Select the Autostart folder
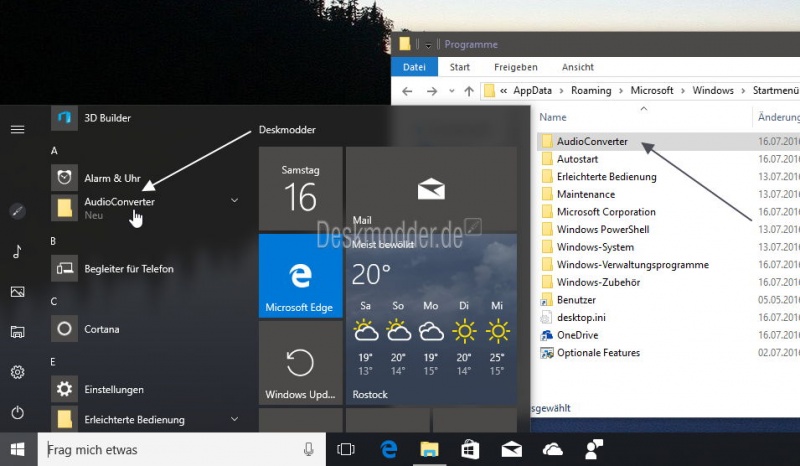Viewport: 800px width, 466px height. coord(577,159)
